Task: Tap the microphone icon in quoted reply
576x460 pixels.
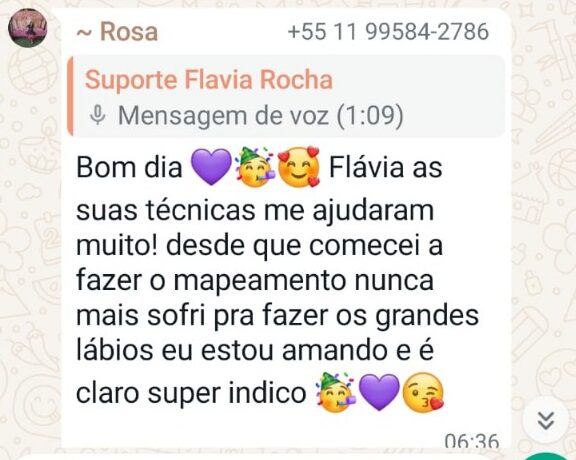Action: [x=98, y=115]
